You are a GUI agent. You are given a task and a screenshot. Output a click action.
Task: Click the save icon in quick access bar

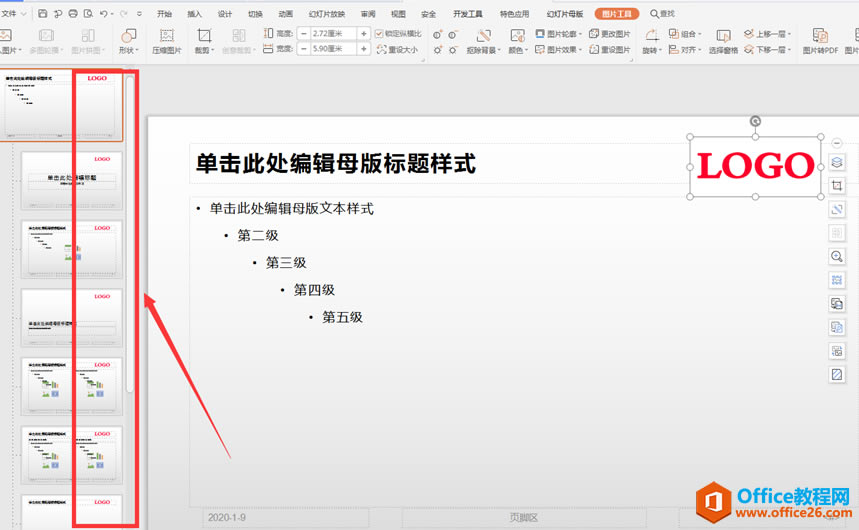pos(42,14)
